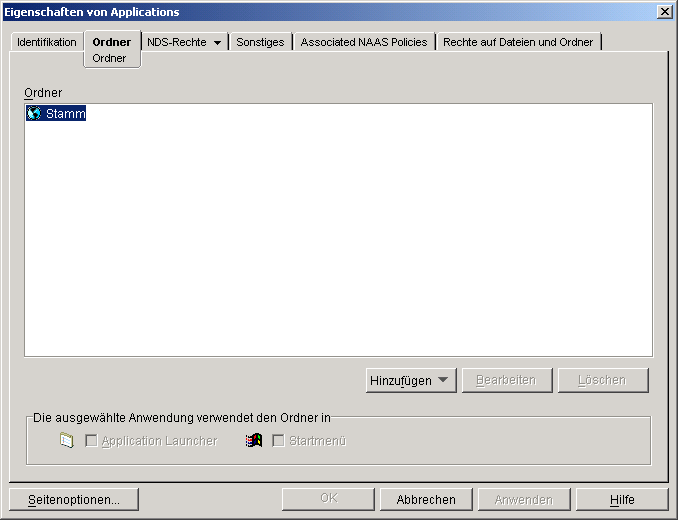678x520 pixels.
Task: Click the Application Launcher folder icon
Action: coord(67,440)
